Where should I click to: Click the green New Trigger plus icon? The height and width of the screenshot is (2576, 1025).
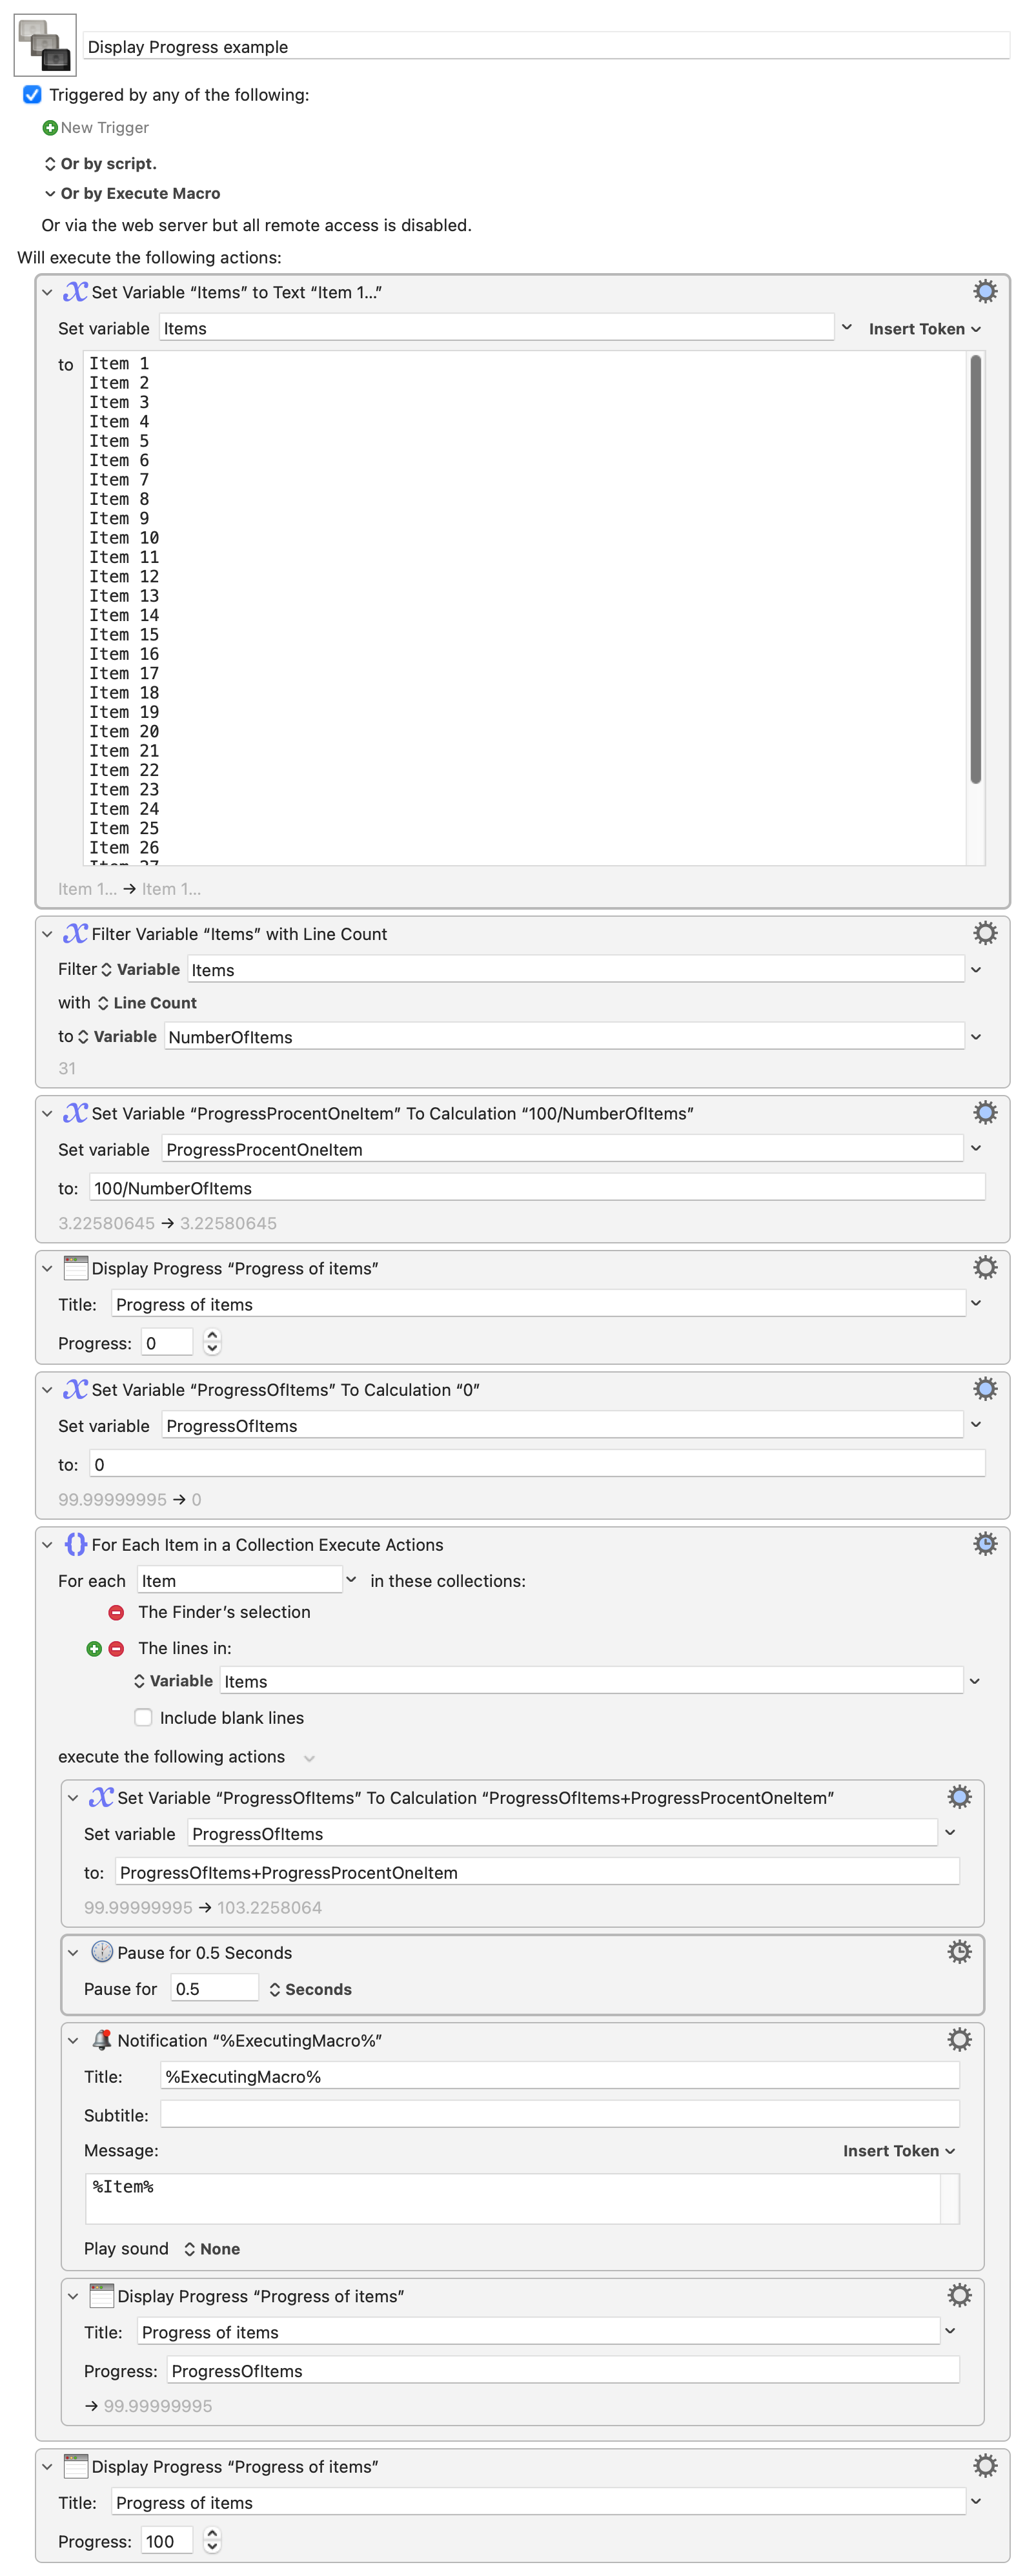click(50, 128)
